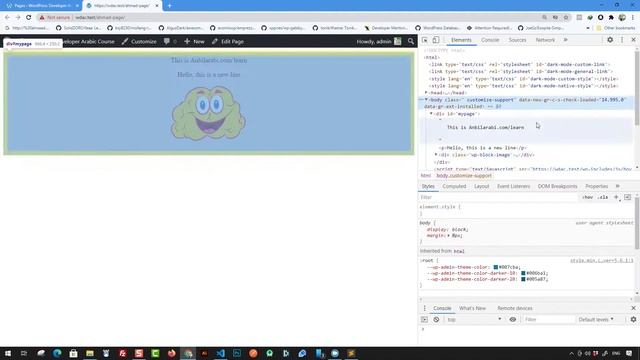Reload the current page

(x=29, y=18)
